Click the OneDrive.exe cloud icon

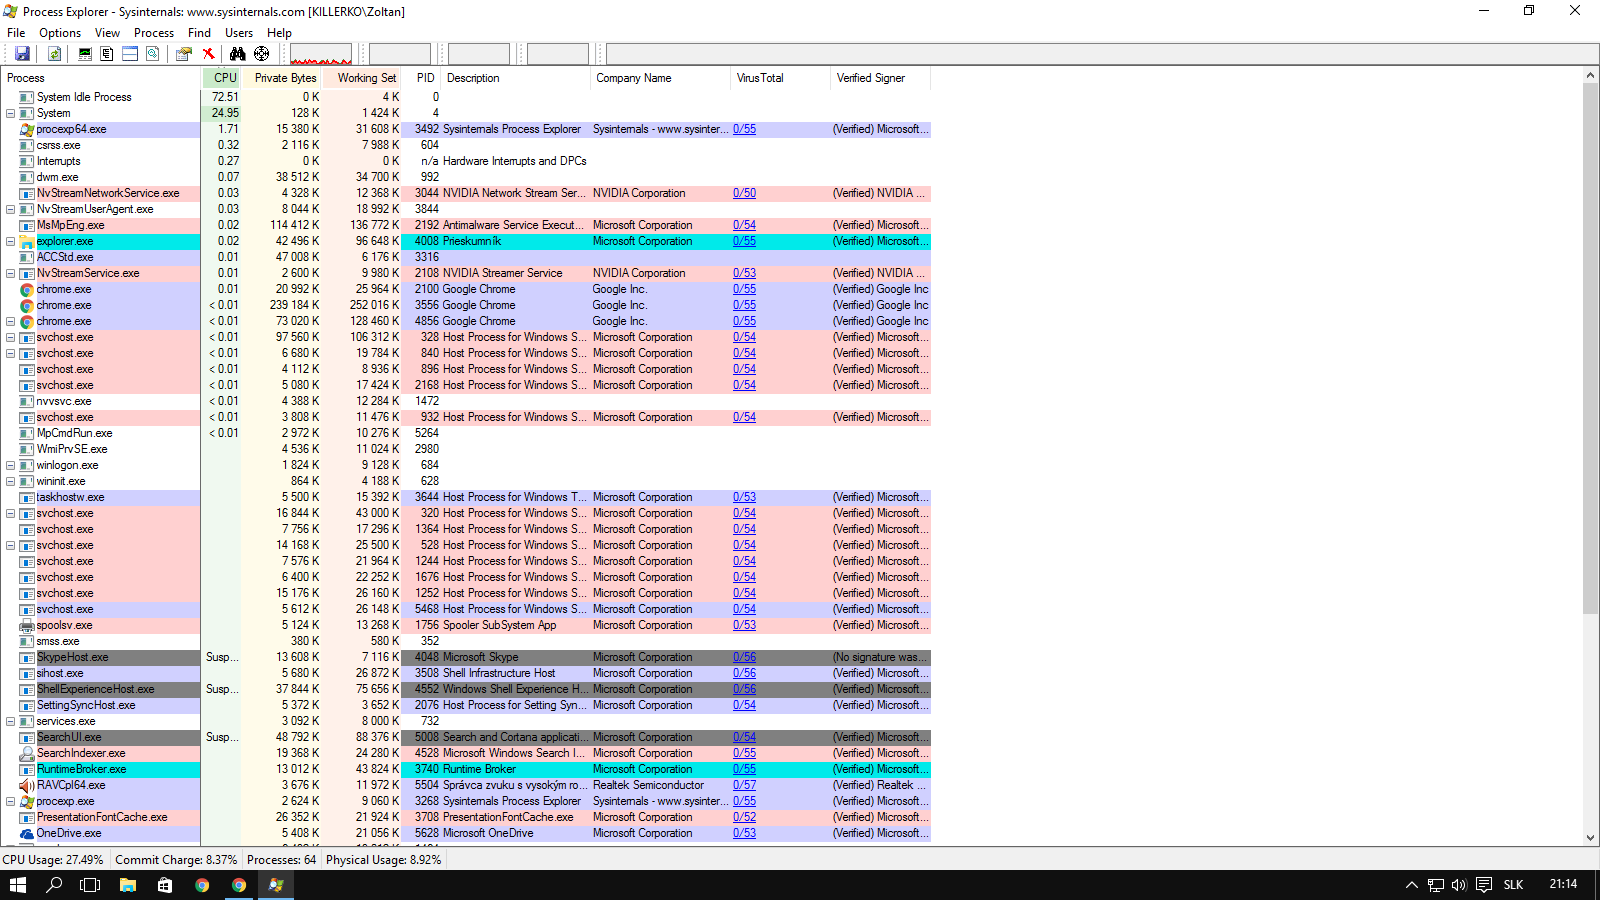point(27,833)
